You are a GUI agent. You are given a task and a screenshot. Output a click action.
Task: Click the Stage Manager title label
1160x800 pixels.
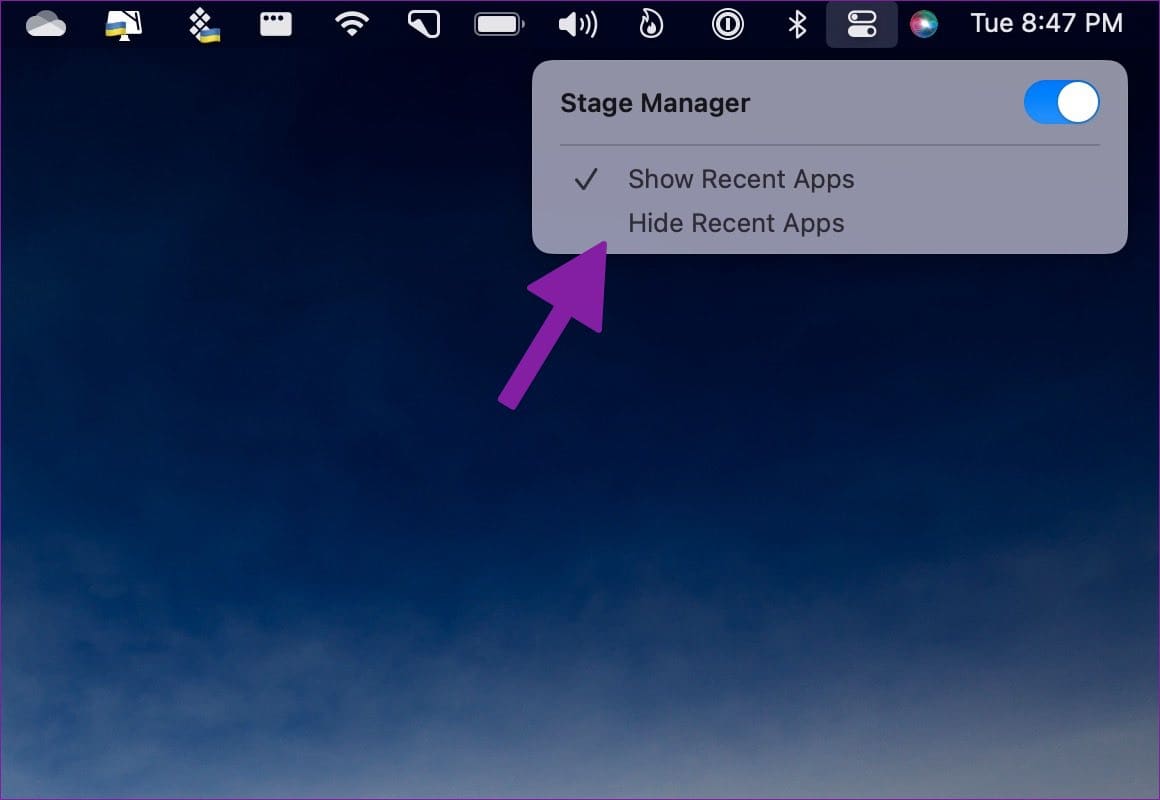click(x=655, y=103)
